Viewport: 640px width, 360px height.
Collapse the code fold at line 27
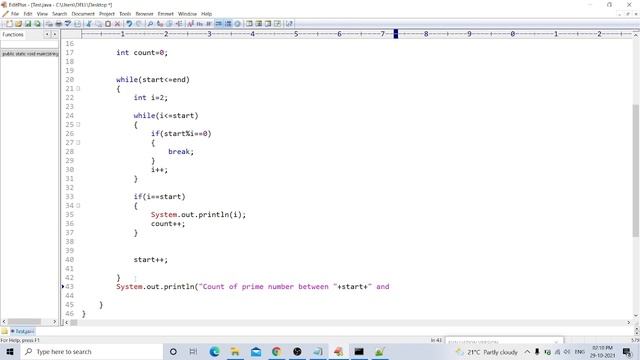[78, 142]
